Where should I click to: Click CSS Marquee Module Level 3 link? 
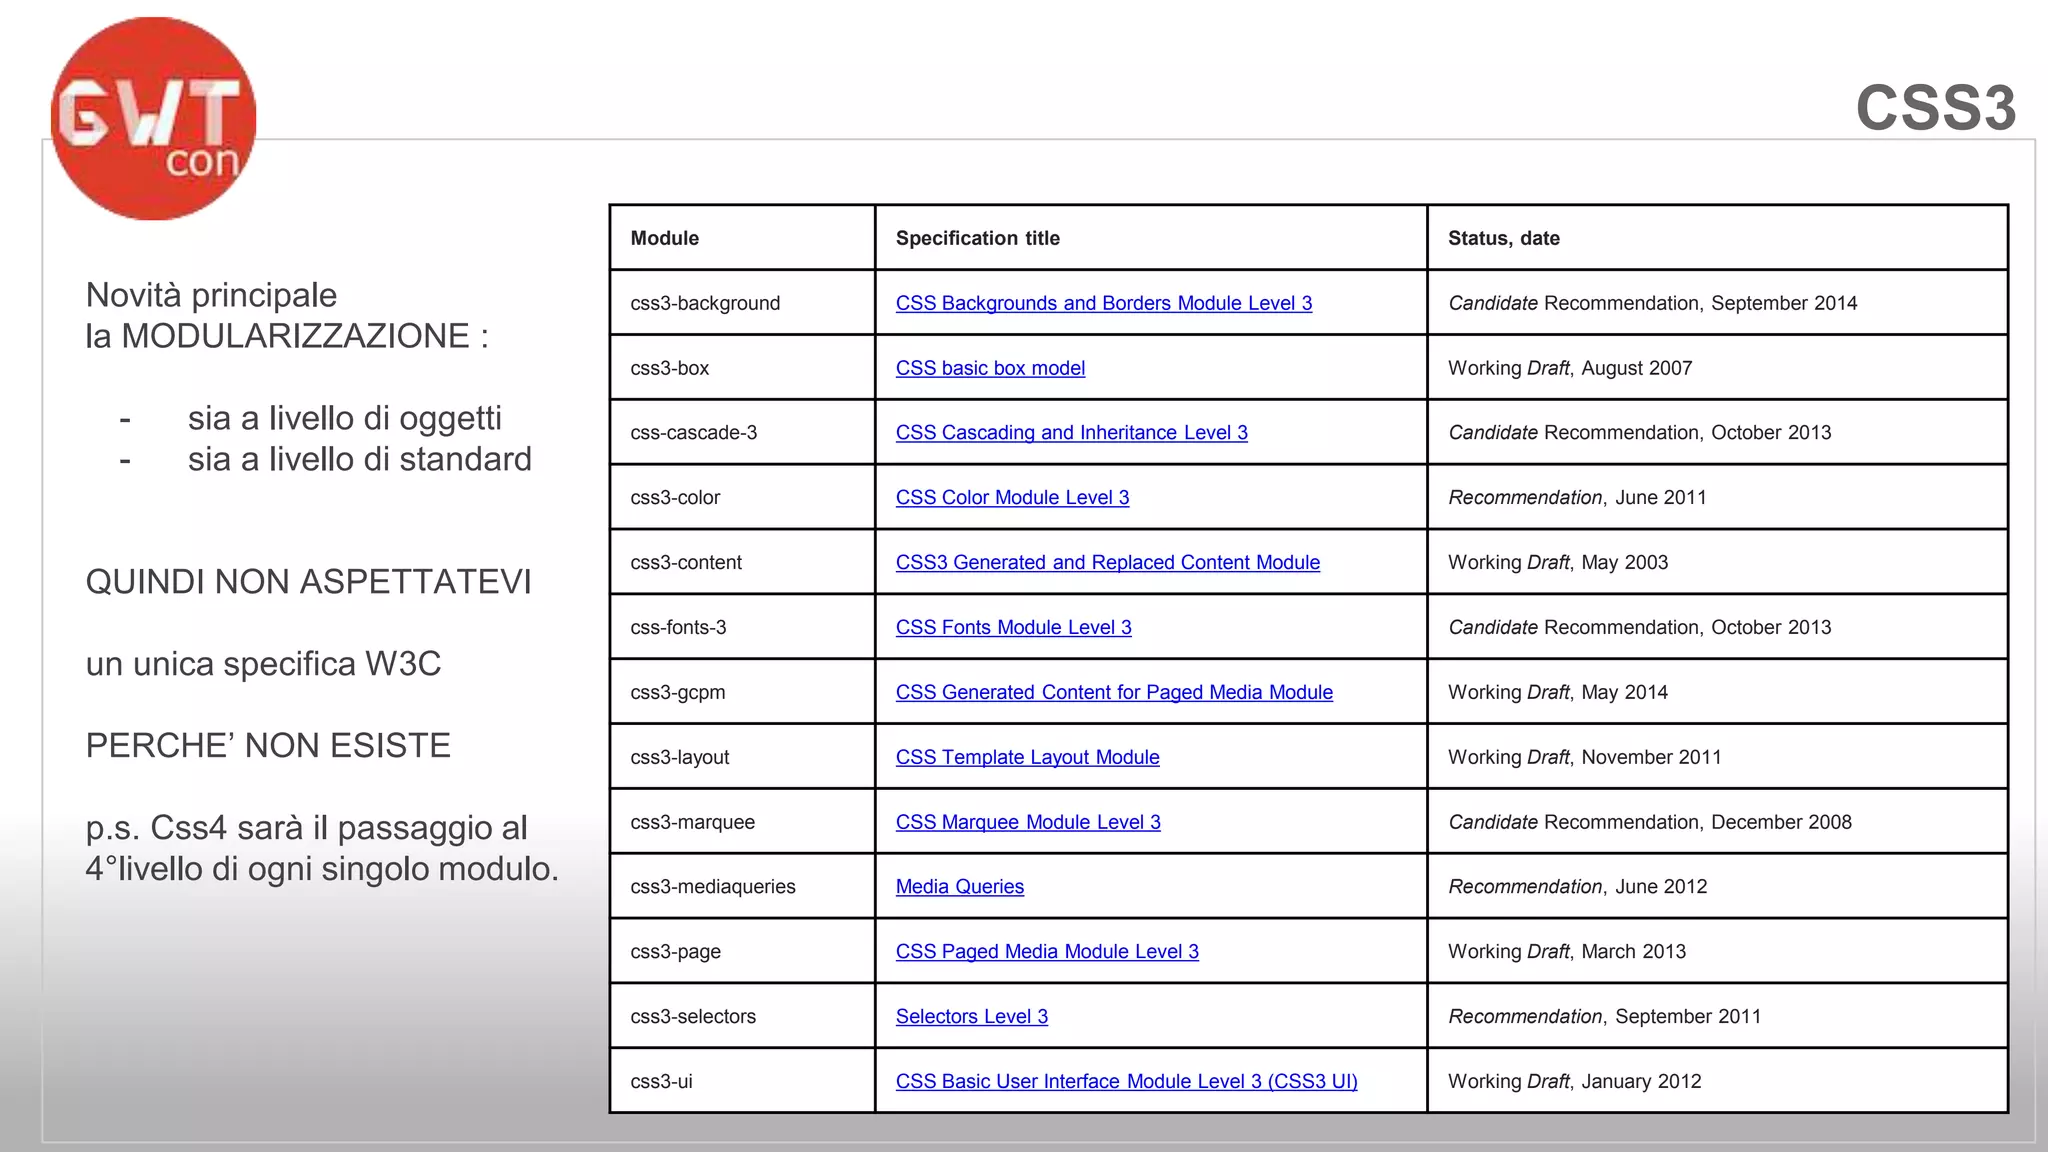tap(1028, 822)
